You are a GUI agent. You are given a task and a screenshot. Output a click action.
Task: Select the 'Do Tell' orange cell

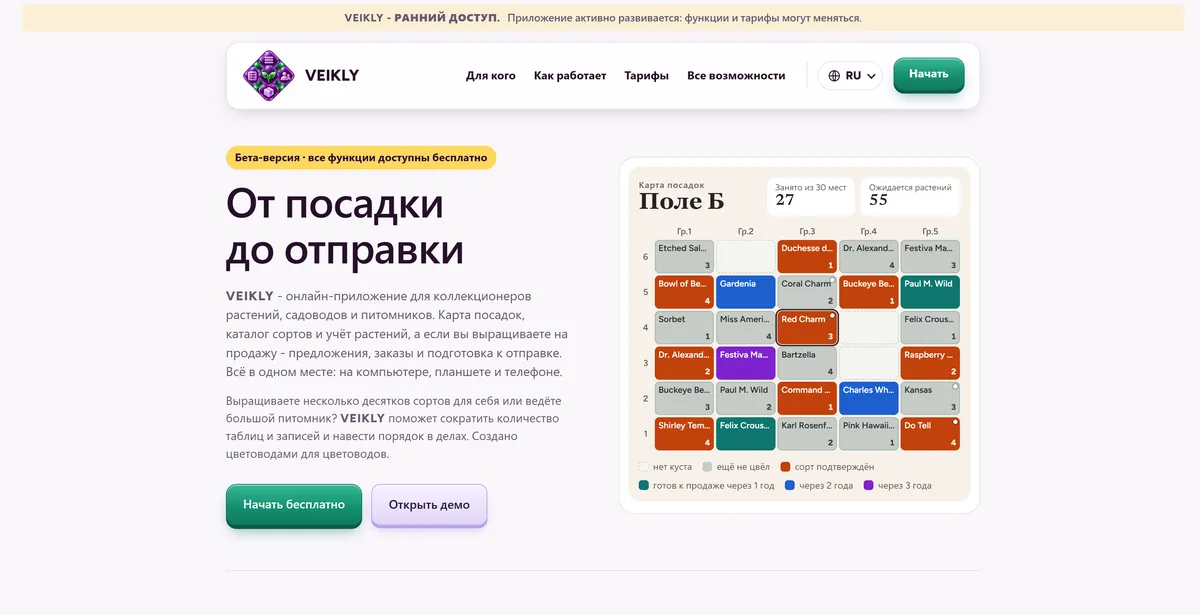tap(930, 434)
